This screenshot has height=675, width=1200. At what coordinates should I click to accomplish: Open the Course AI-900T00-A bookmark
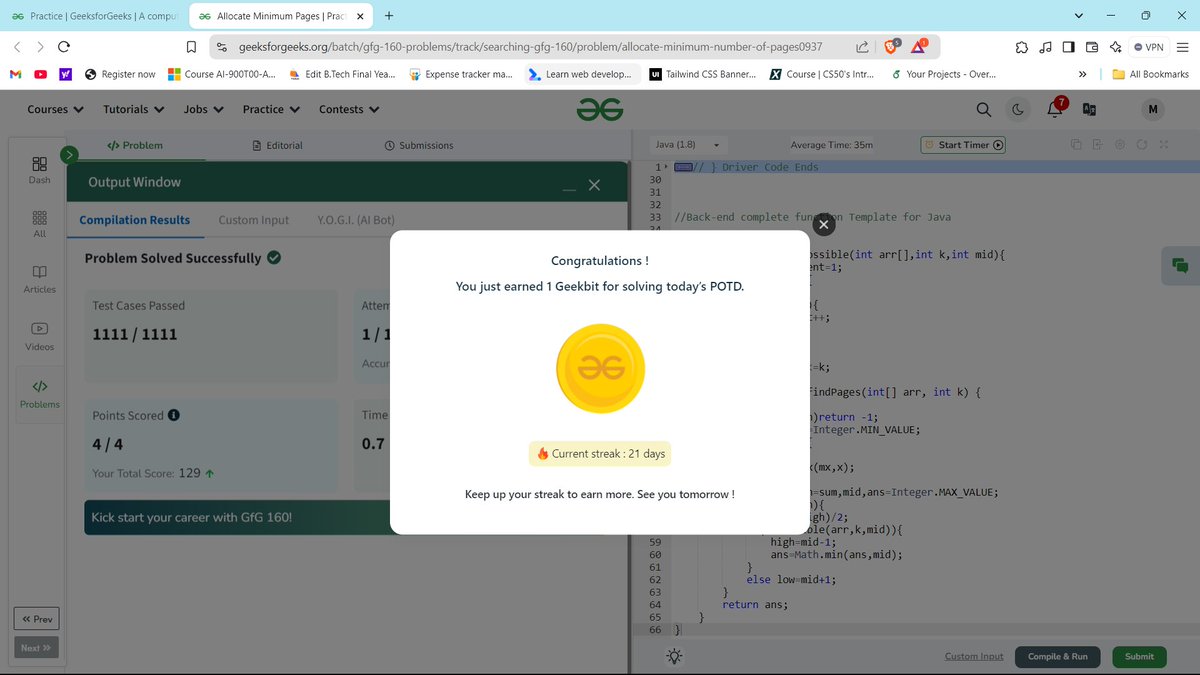pos(222,74)
